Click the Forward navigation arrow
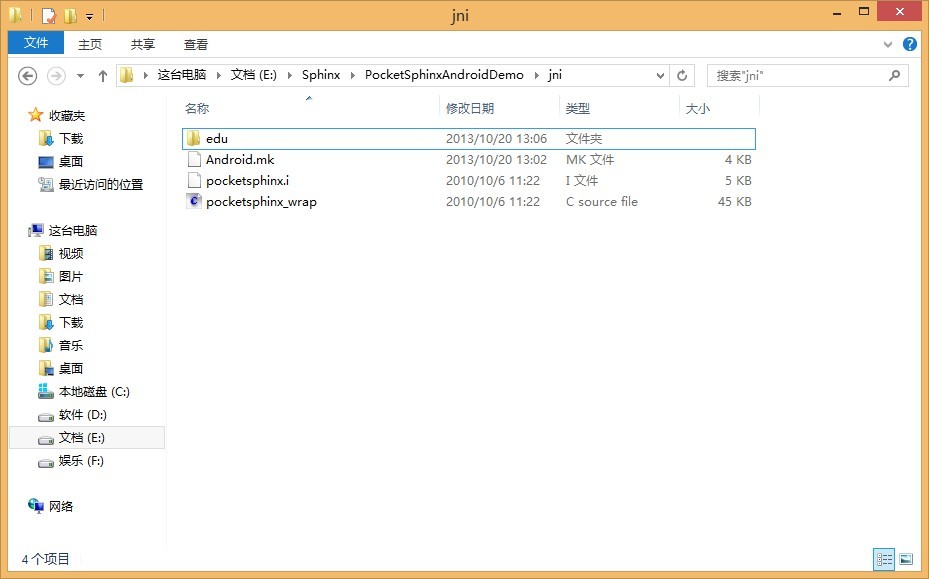Screen dimensions: 929x579 point(56,76)
